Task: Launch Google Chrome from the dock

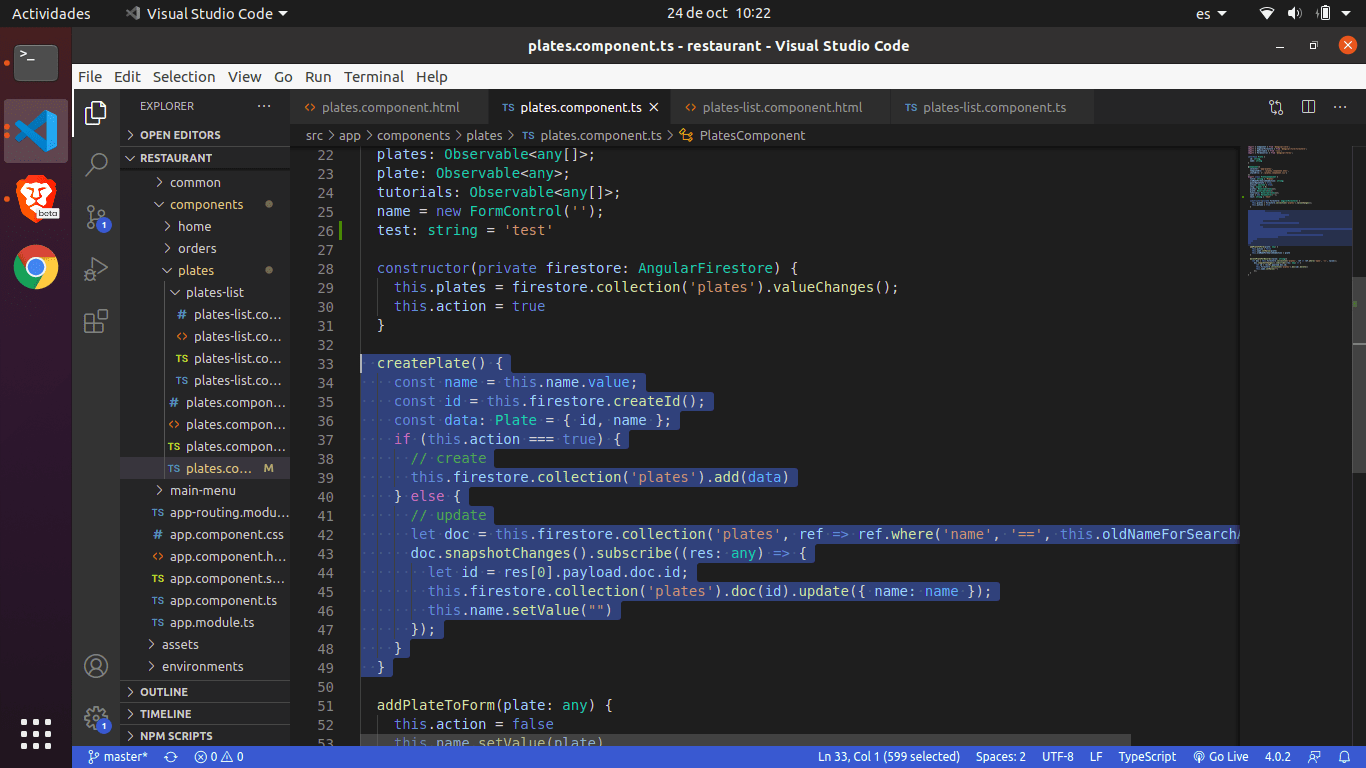Action: pos(36,267)
